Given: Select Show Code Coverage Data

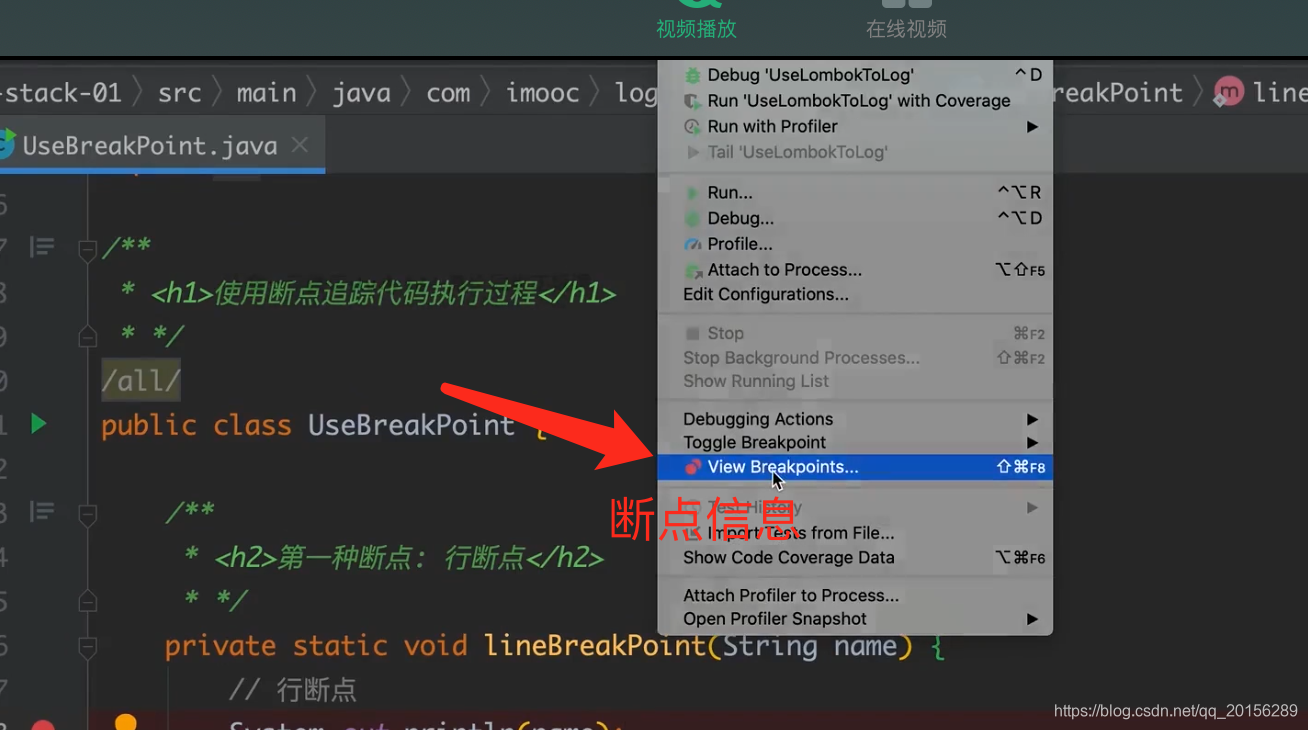Looking at the screenshot, I should pyautogui.click(x=855, y=558).
